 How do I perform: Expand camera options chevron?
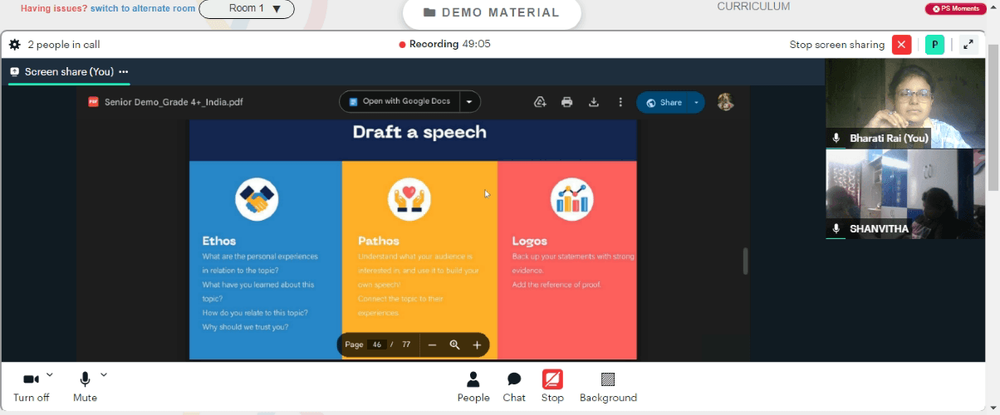50,375
